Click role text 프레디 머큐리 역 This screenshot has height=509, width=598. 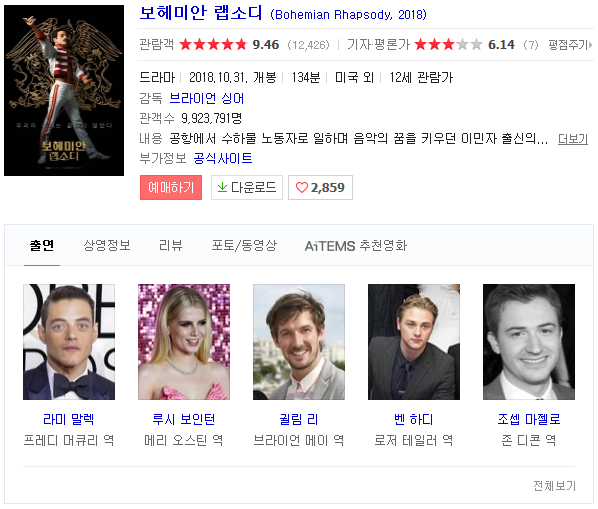pos(69,441)
